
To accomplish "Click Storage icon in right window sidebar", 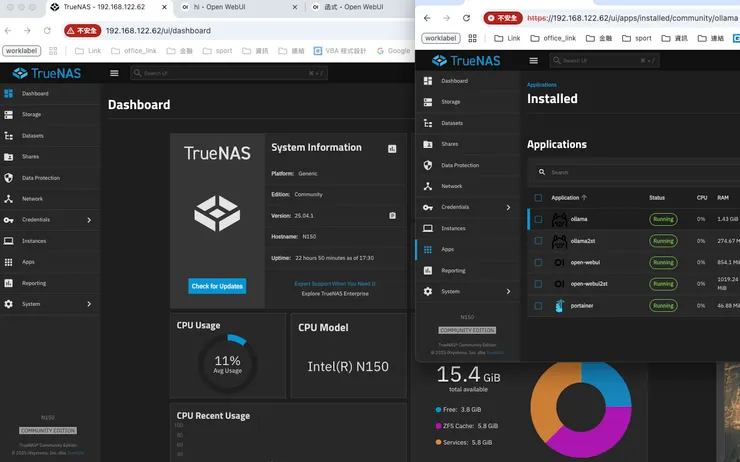I will [428, 102].
